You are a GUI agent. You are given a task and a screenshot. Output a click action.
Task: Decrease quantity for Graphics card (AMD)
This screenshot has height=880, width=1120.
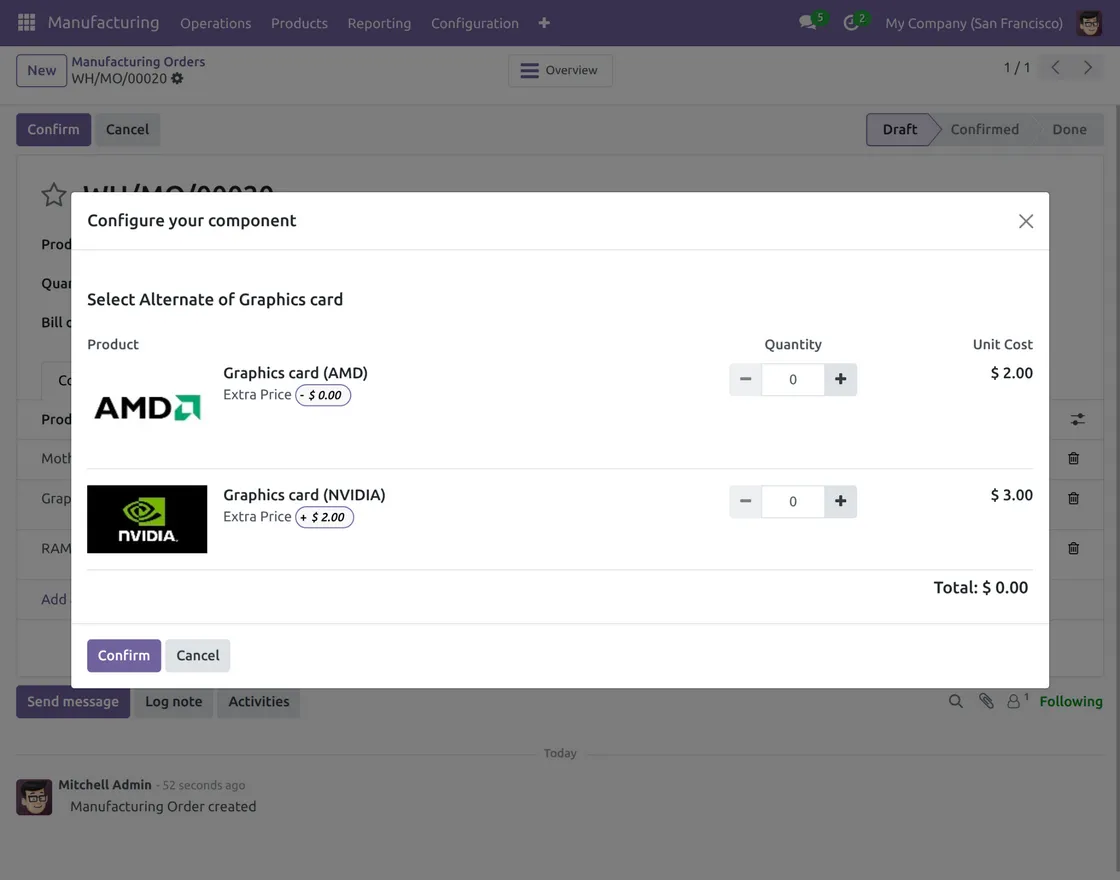745,379
